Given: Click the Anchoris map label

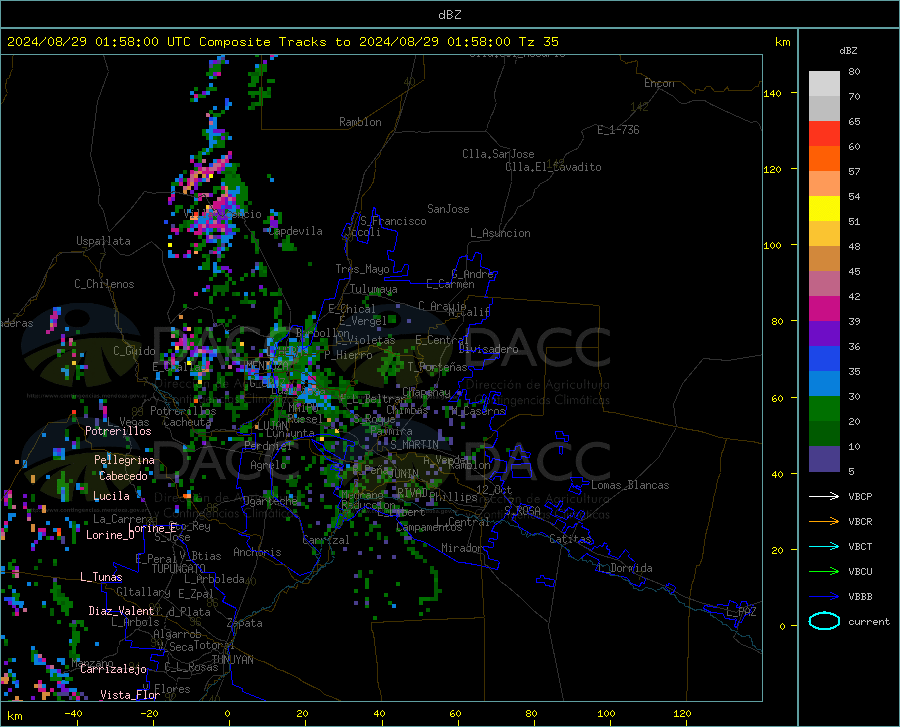Looking at the screenshot, I should [x=257, y=552].
